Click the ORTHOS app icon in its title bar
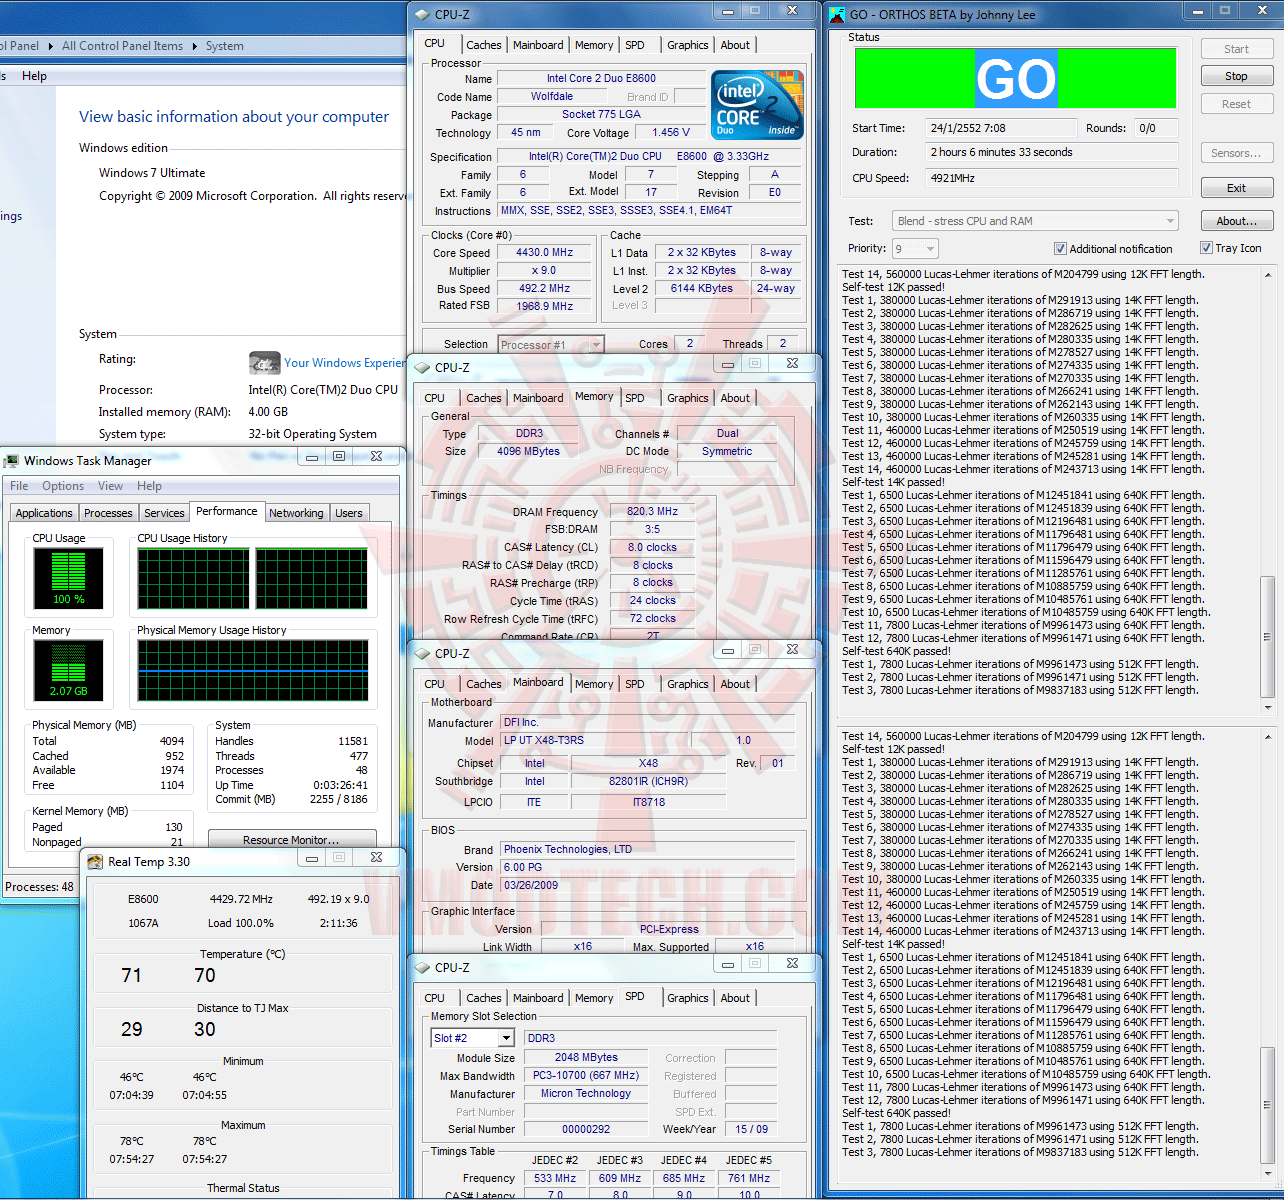 click(837, 14)
